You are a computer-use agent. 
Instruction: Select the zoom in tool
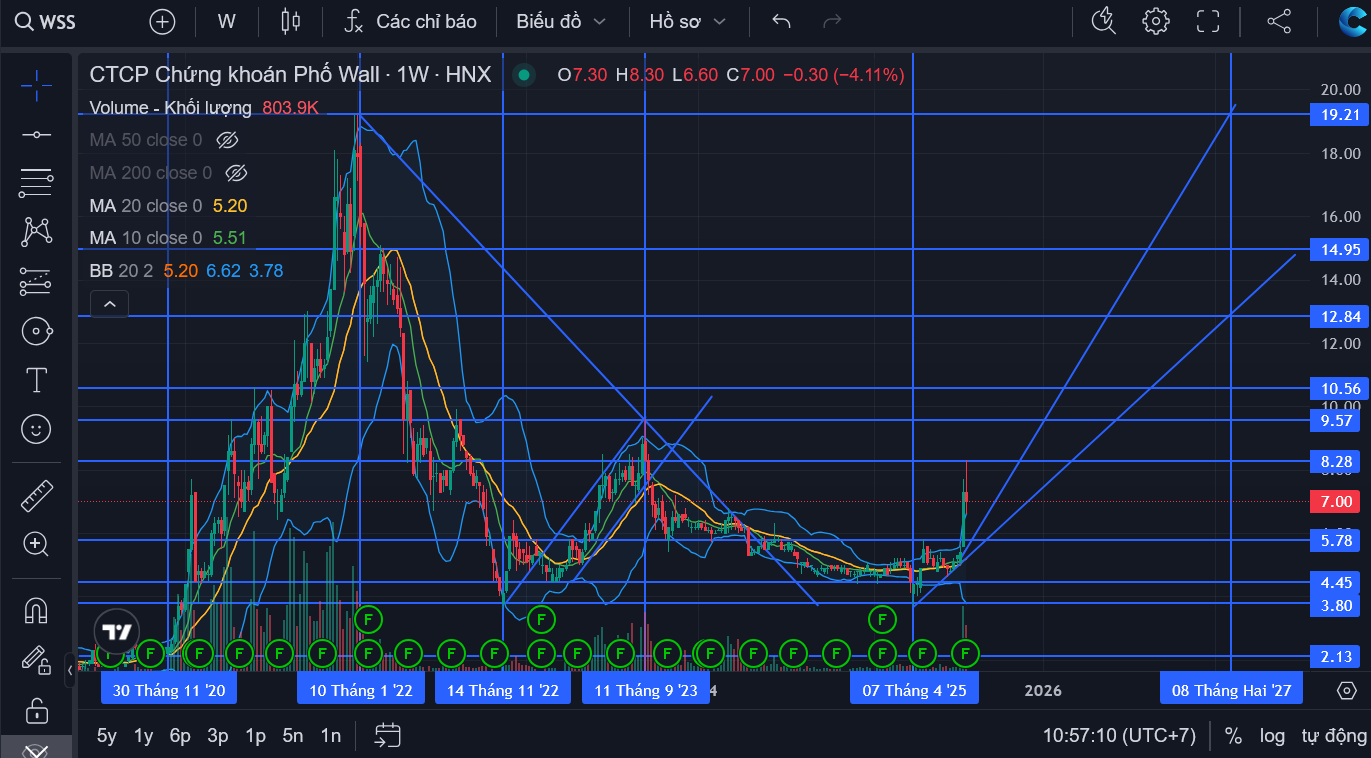[x=36, y=544]
